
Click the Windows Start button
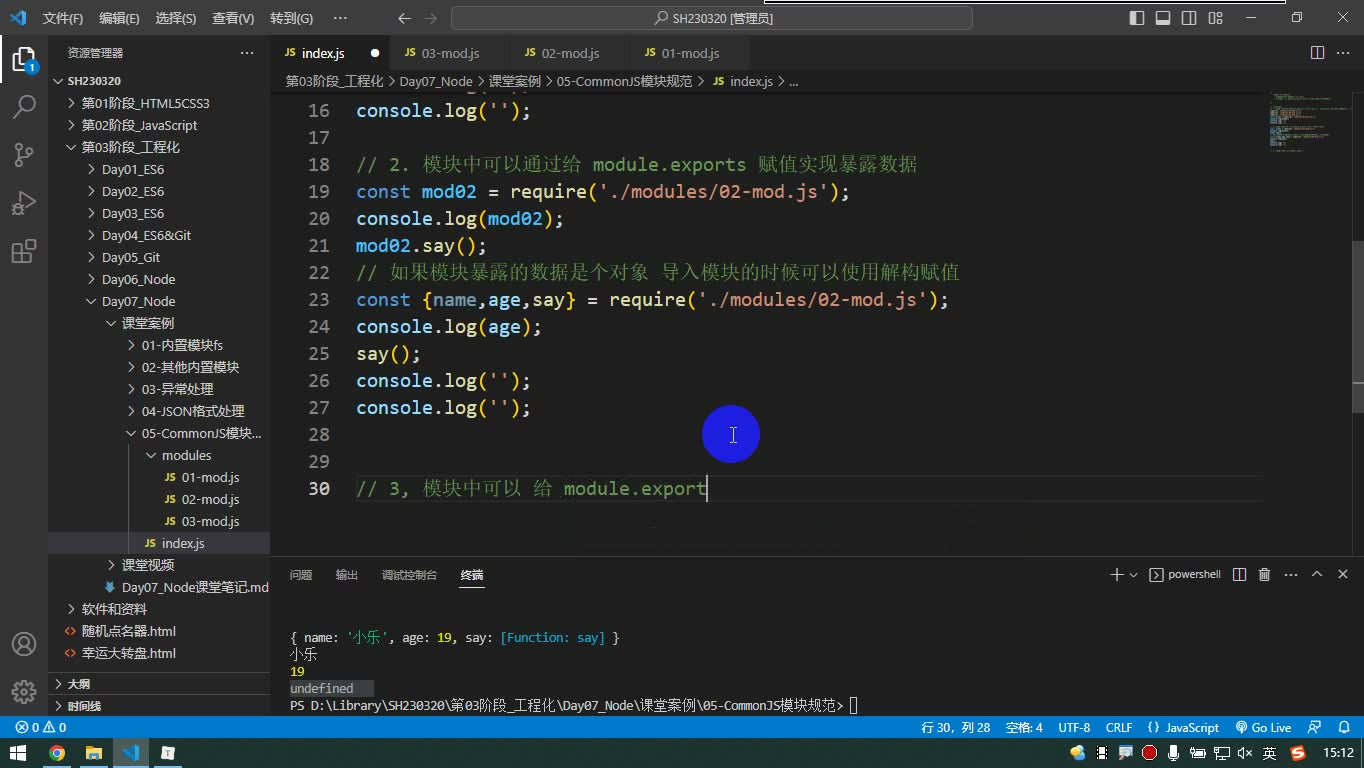point(19,753)
